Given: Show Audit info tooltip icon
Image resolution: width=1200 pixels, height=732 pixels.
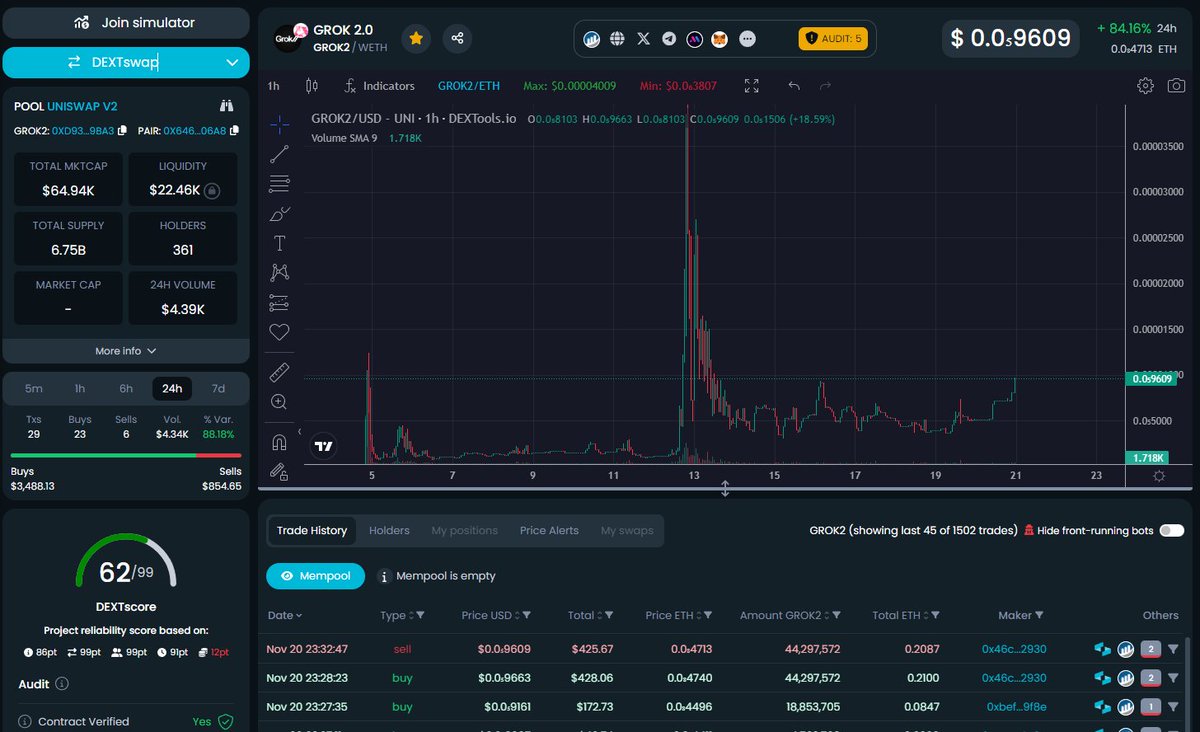Looking at the screenshot, I should pos(62,684).
